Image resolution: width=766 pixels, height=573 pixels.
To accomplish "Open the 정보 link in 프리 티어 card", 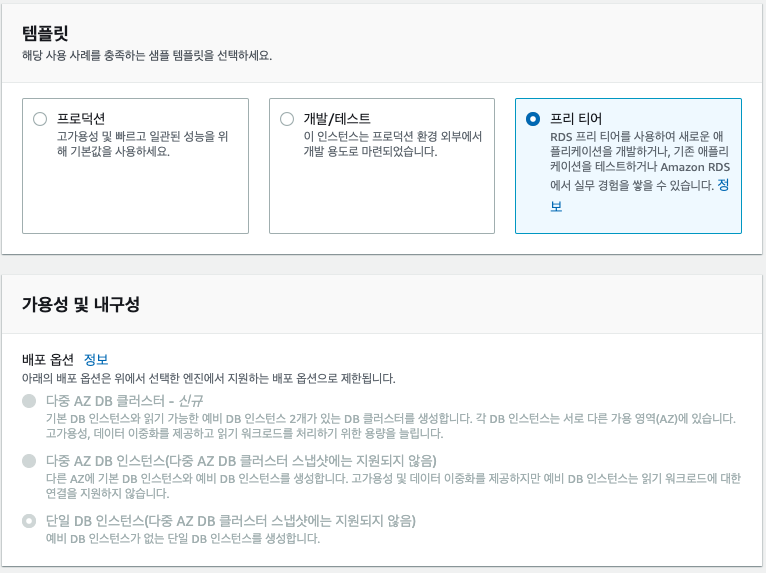I will (723, 185).
